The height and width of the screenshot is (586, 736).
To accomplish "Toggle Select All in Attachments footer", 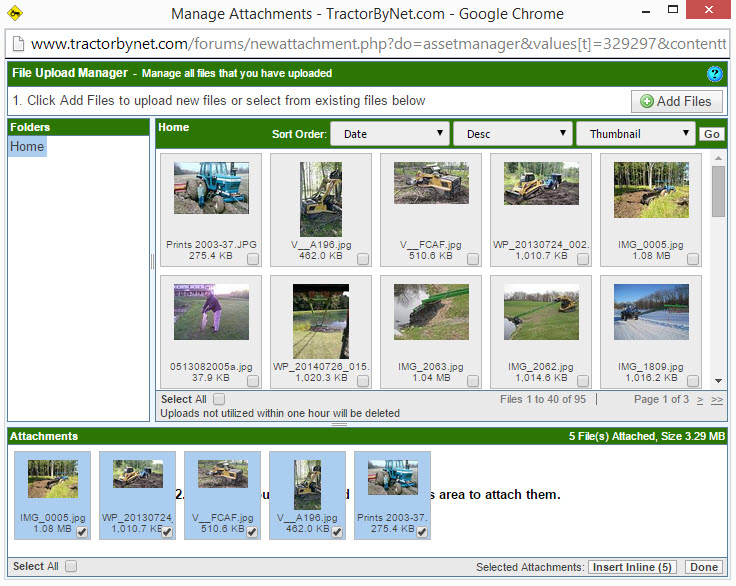I will point(71,566).
